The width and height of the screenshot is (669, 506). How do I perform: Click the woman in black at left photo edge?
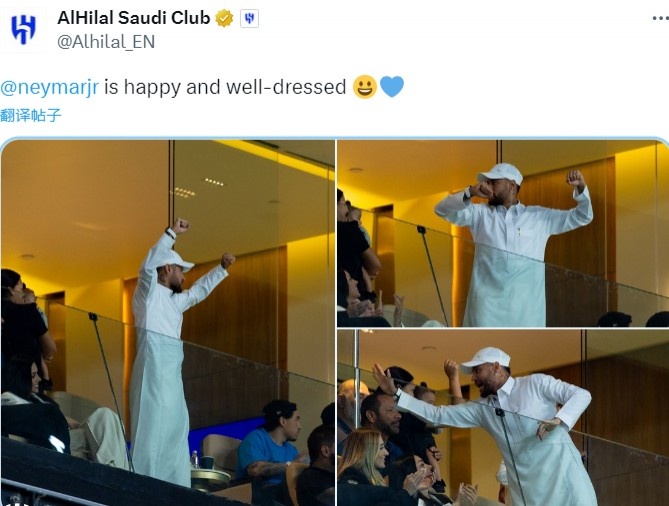[x=23, y=324]
